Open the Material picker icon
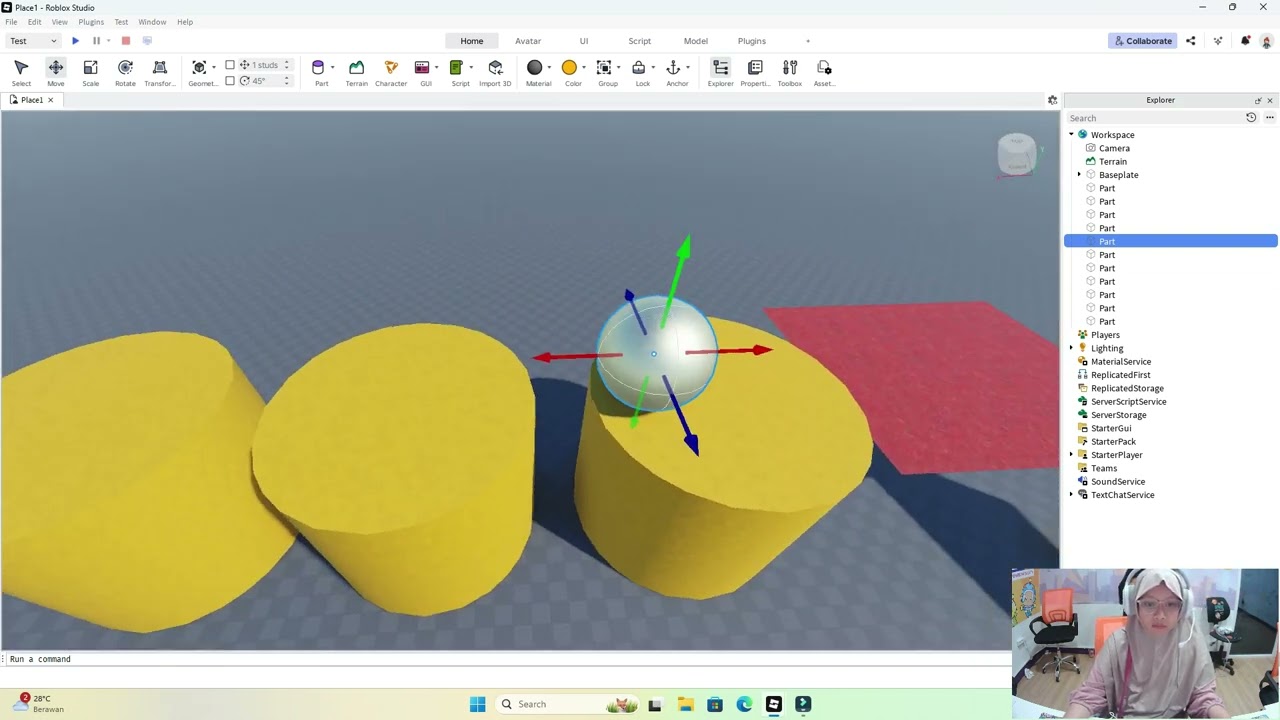This screenshot has height=720, width=1280. (535, 67)
